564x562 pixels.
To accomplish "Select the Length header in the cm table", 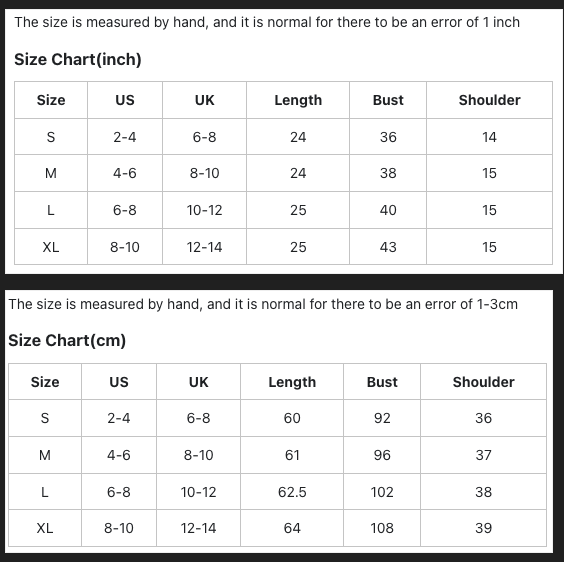I will [x=292, y=382].
